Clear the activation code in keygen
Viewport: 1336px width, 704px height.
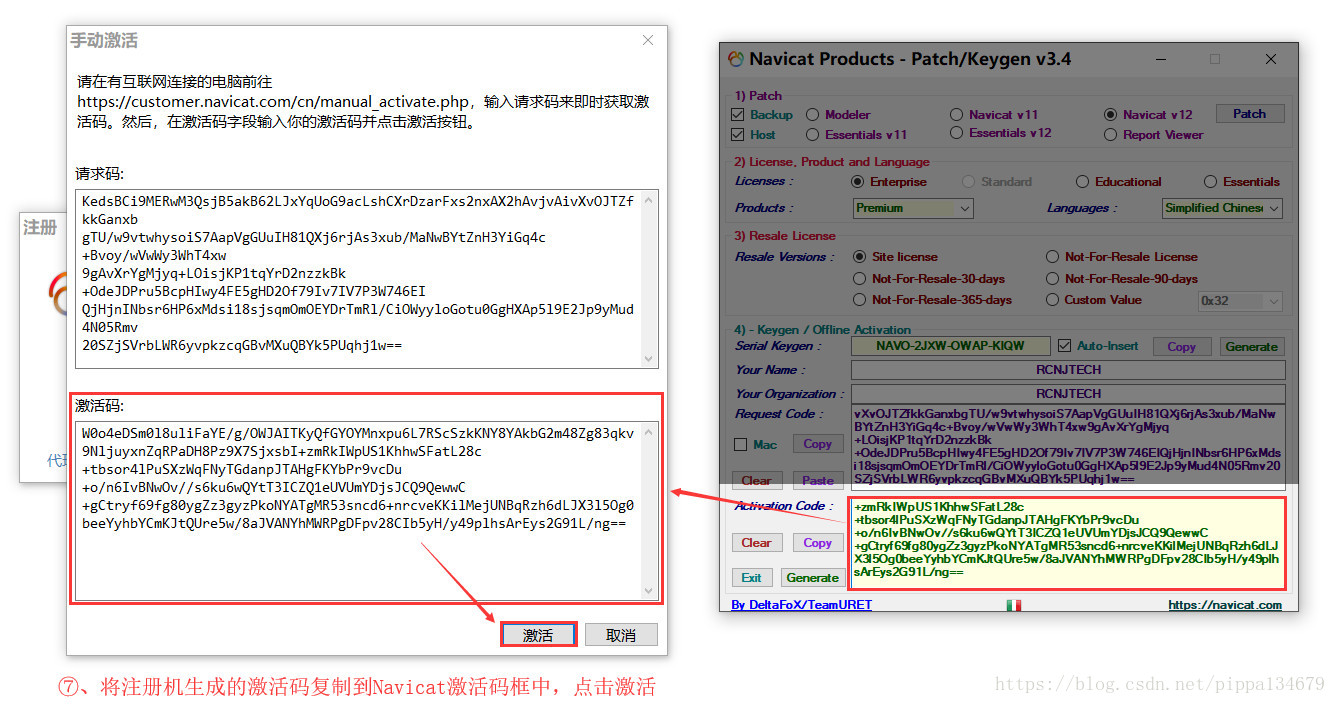(756, 543)
